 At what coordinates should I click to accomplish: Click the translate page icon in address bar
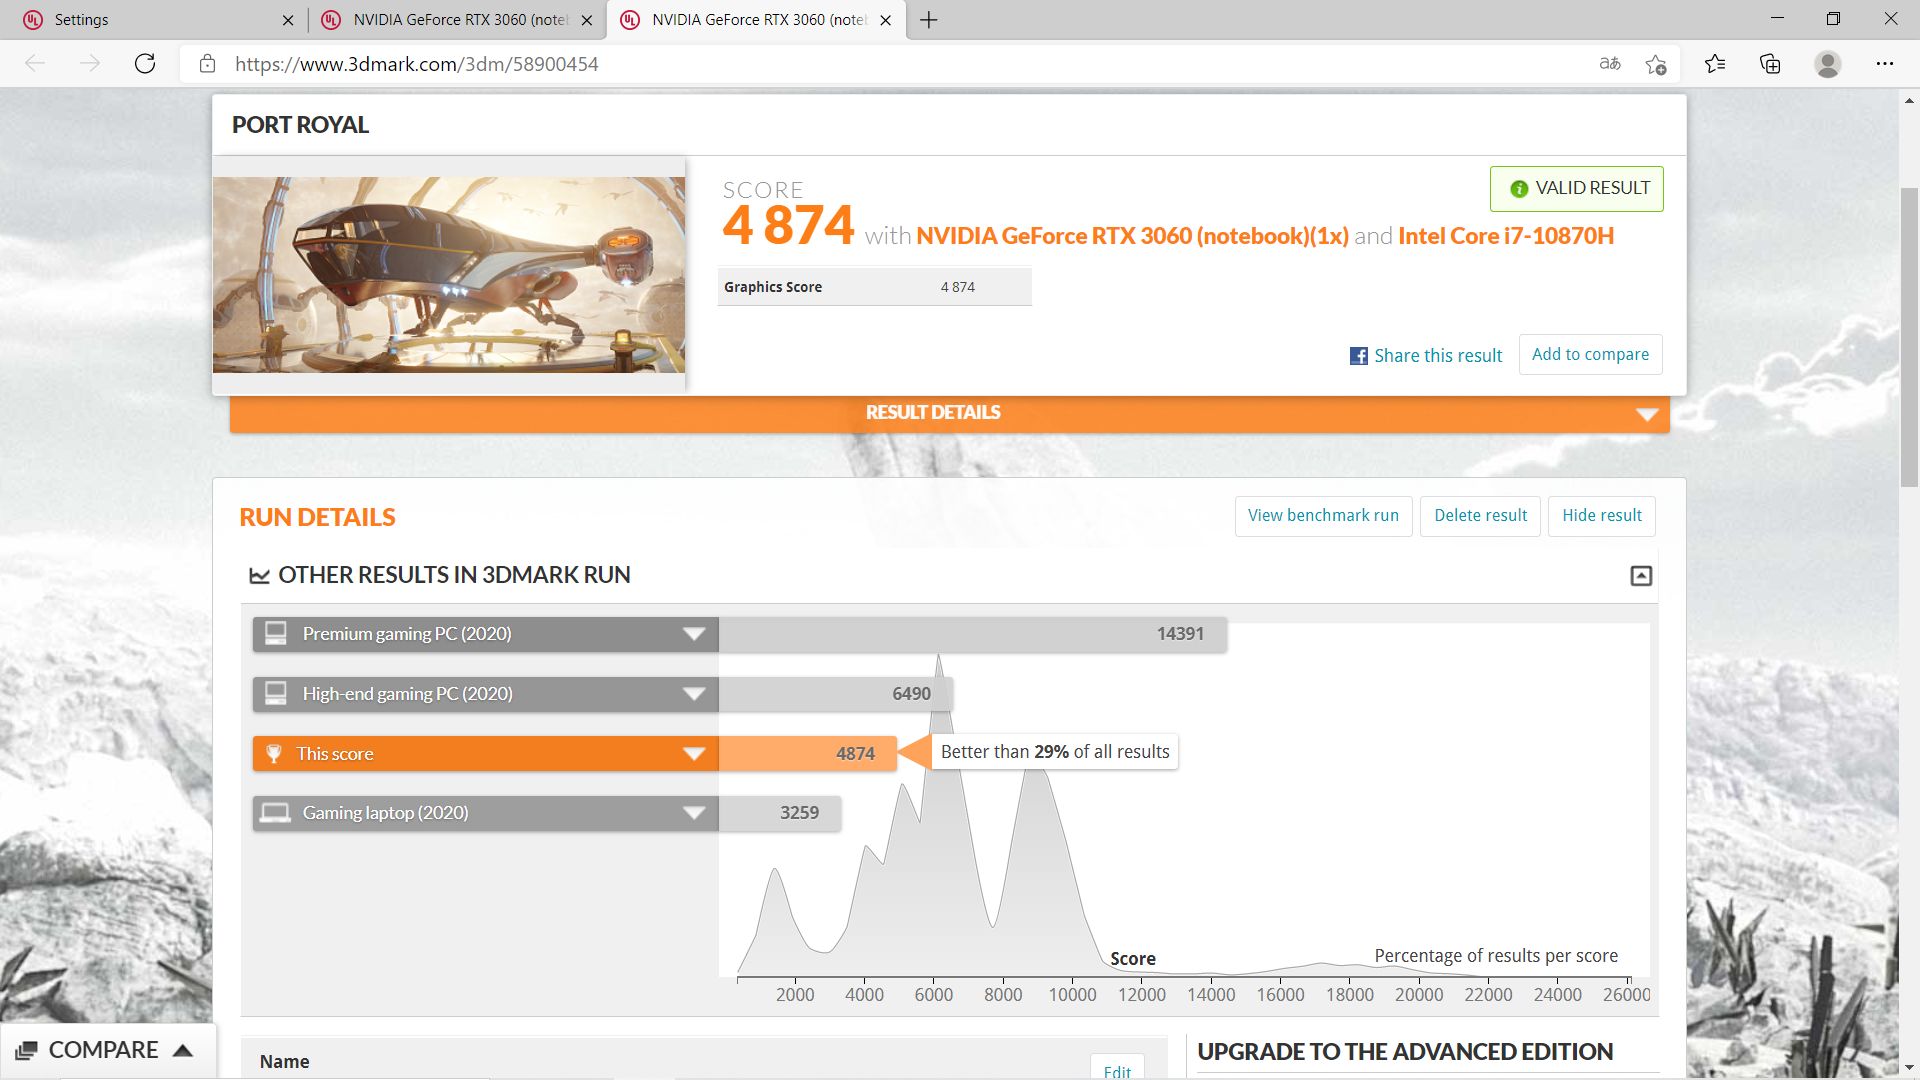(x=1609, y=64)
